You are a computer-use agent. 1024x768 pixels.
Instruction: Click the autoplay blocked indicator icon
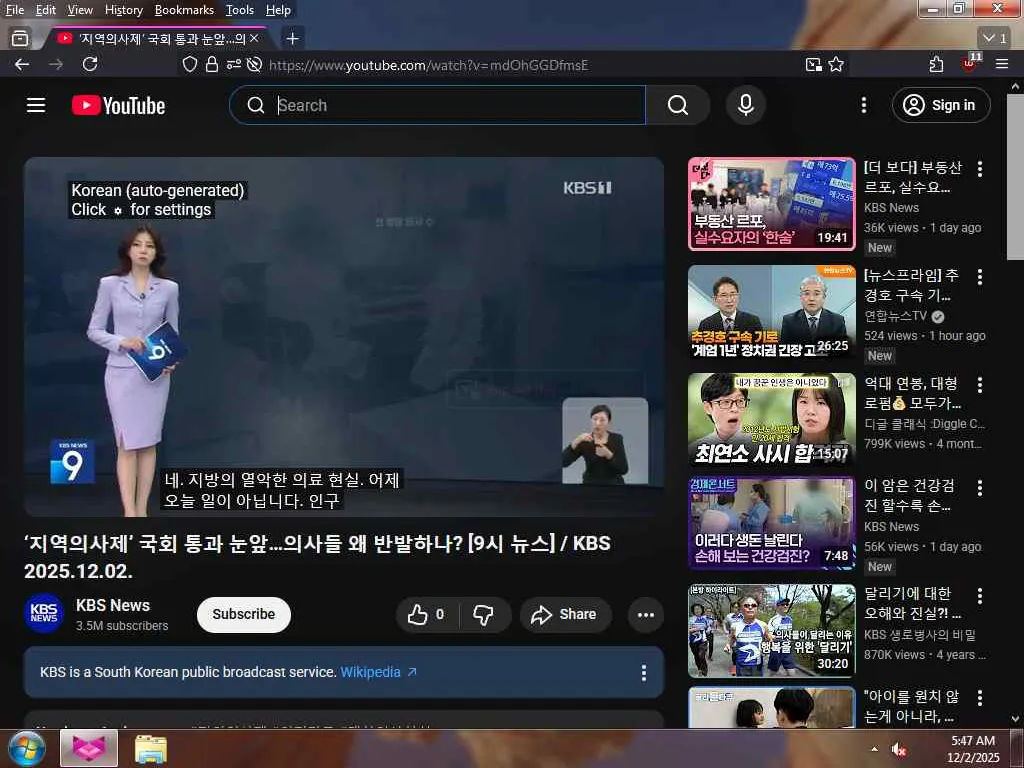coord(255,64)
